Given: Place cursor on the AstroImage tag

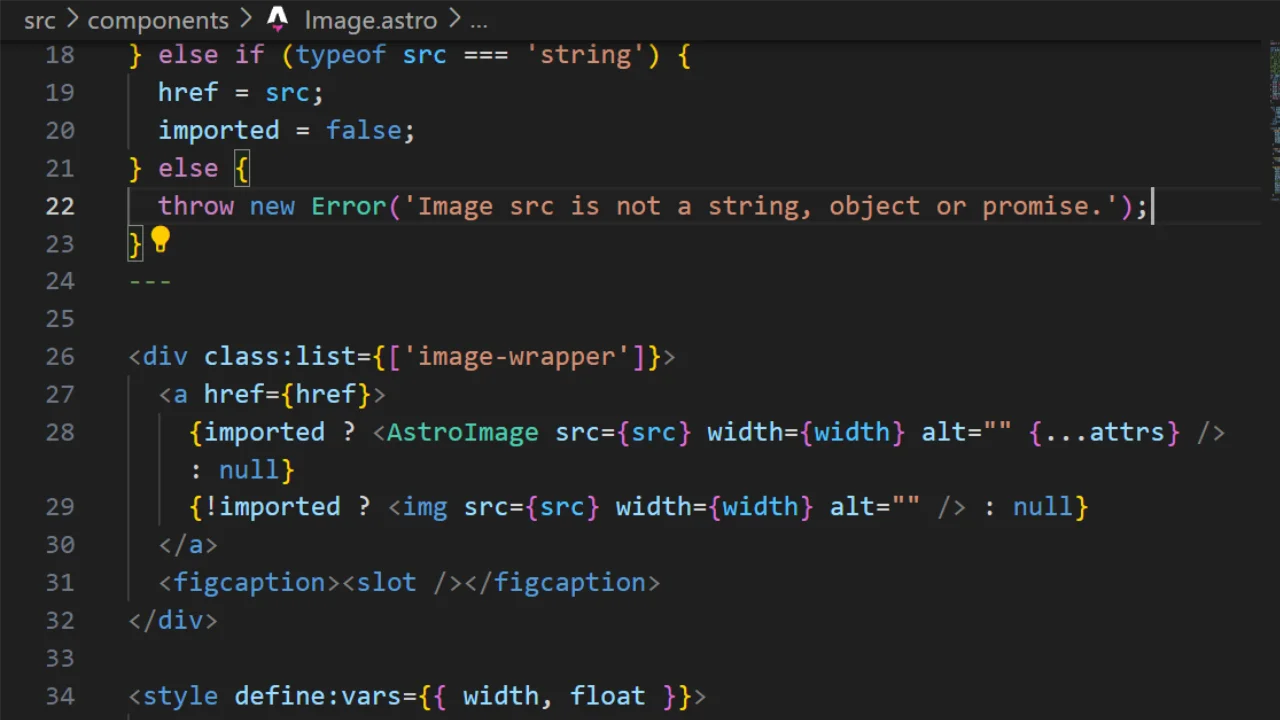Looking at the screenshot, I should (x=462, y=432).
